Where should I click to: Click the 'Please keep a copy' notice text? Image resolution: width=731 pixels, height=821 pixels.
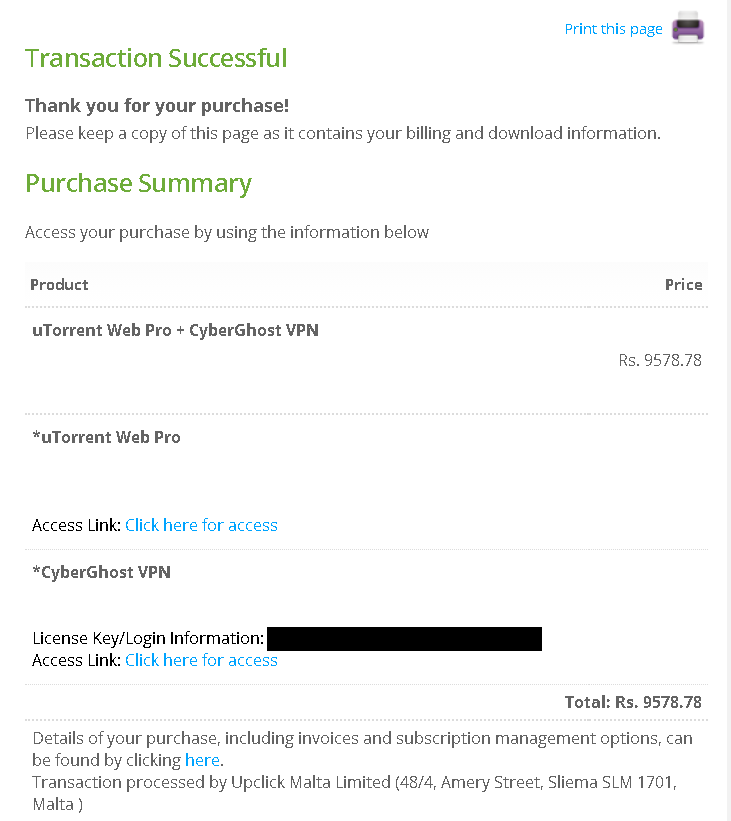343,134
